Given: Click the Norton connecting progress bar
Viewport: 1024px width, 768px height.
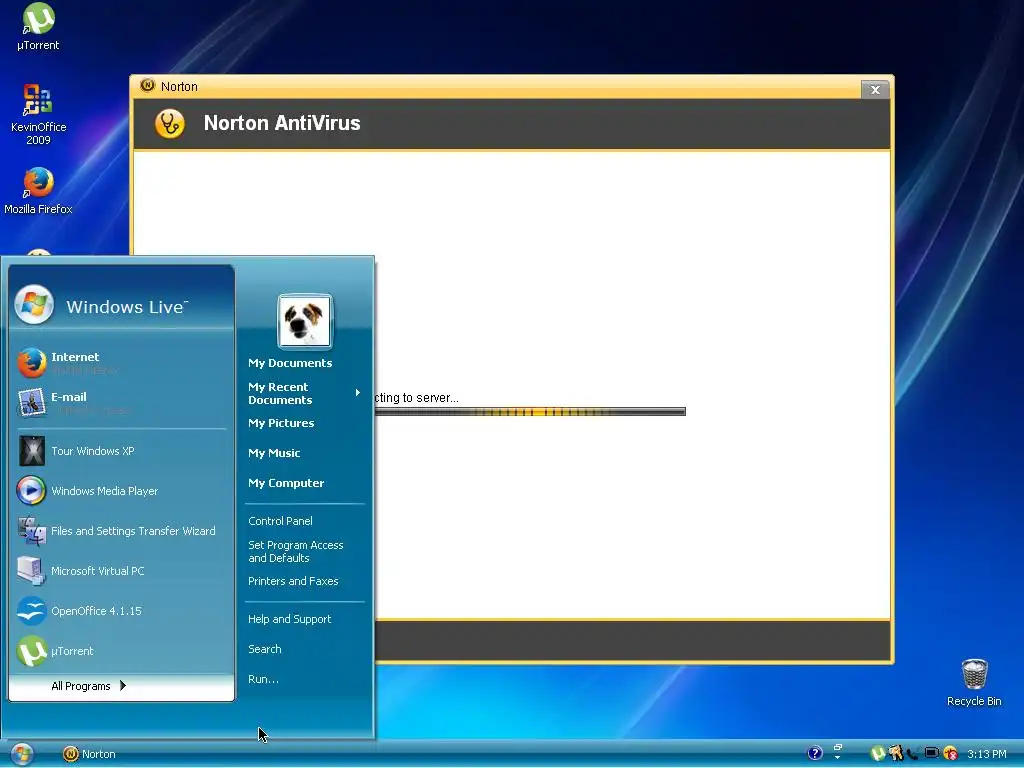Looking at the screenshot, I should point(530,412).
